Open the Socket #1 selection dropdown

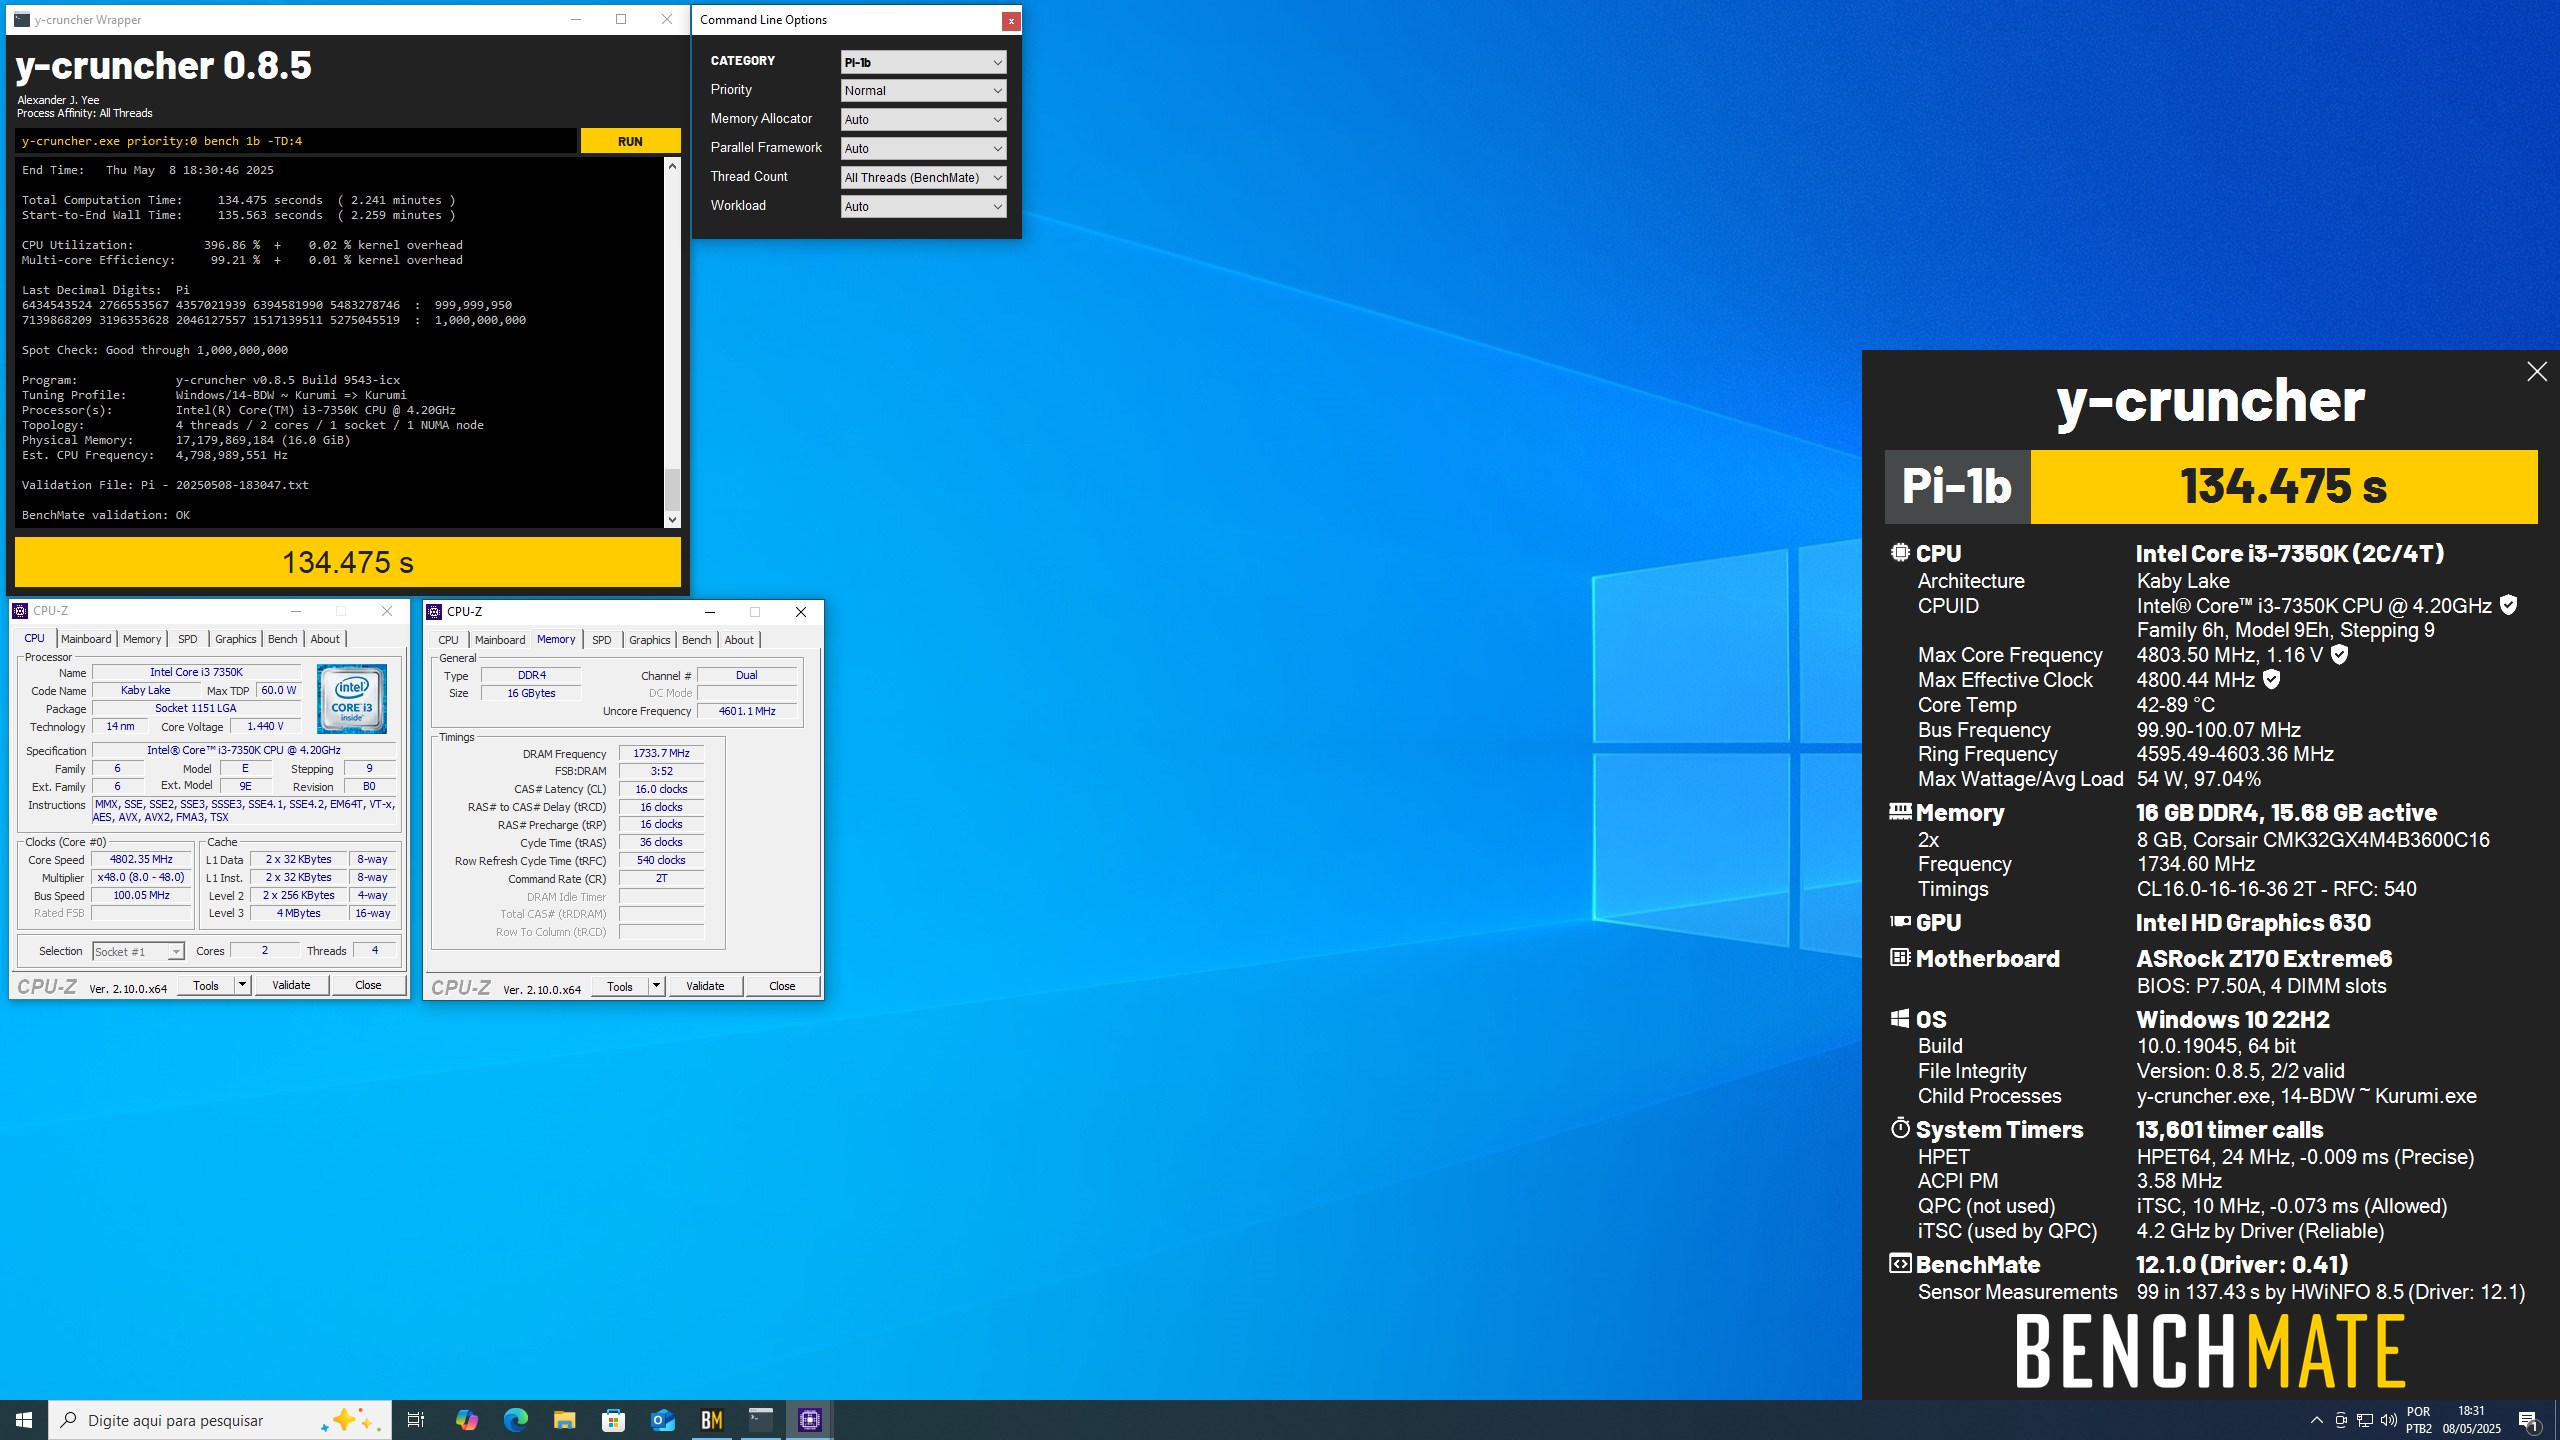[138, 951]
